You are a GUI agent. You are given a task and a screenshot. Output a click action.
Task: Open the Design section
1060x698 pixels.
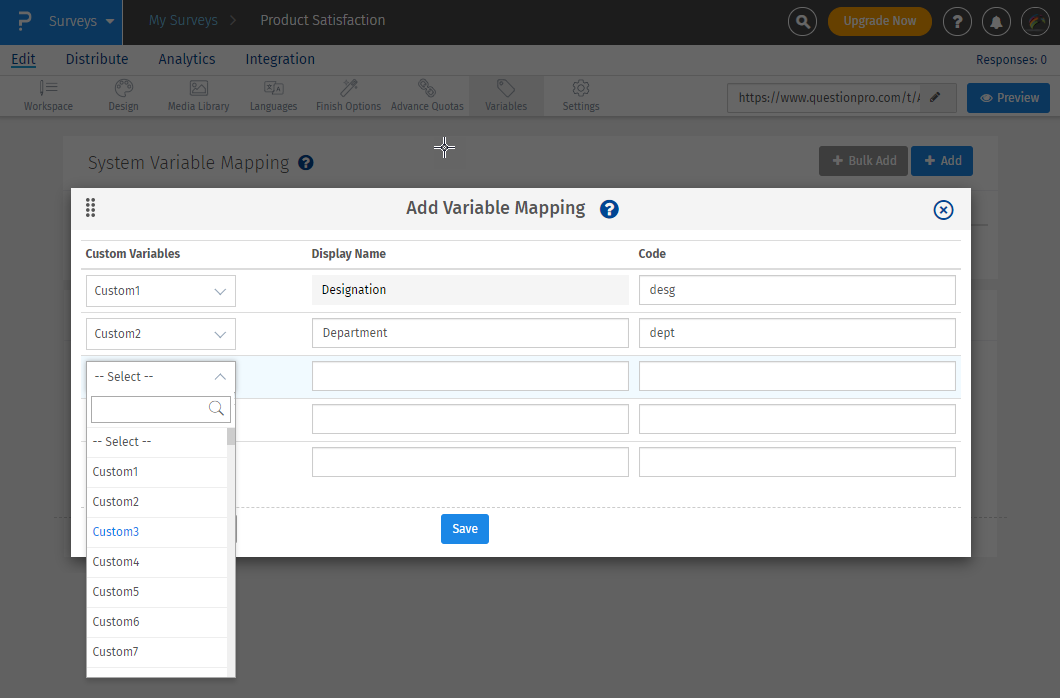pyautogui.click(x=123, y=95)
